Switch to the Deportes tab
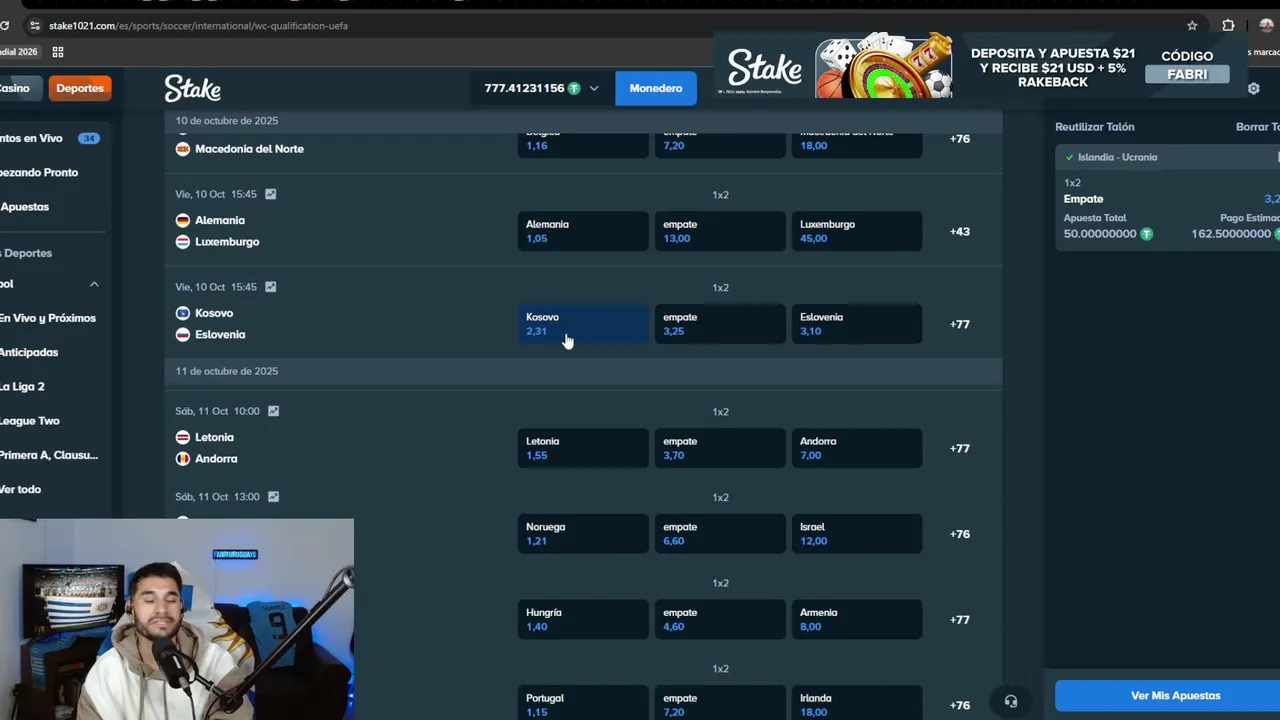Screen dimensions: 1280x720 pyautogui.click(x=80, y=88)
